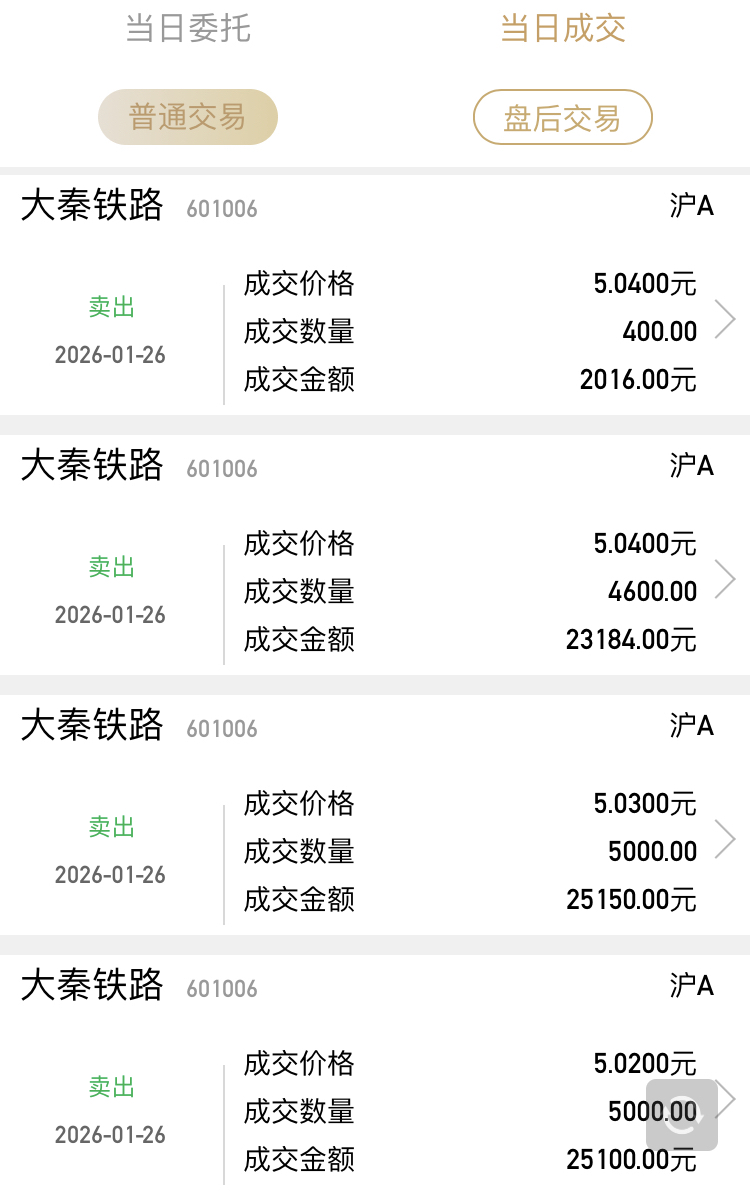
Task: Tap the floating refresh icon
Action: [682, 1115]
